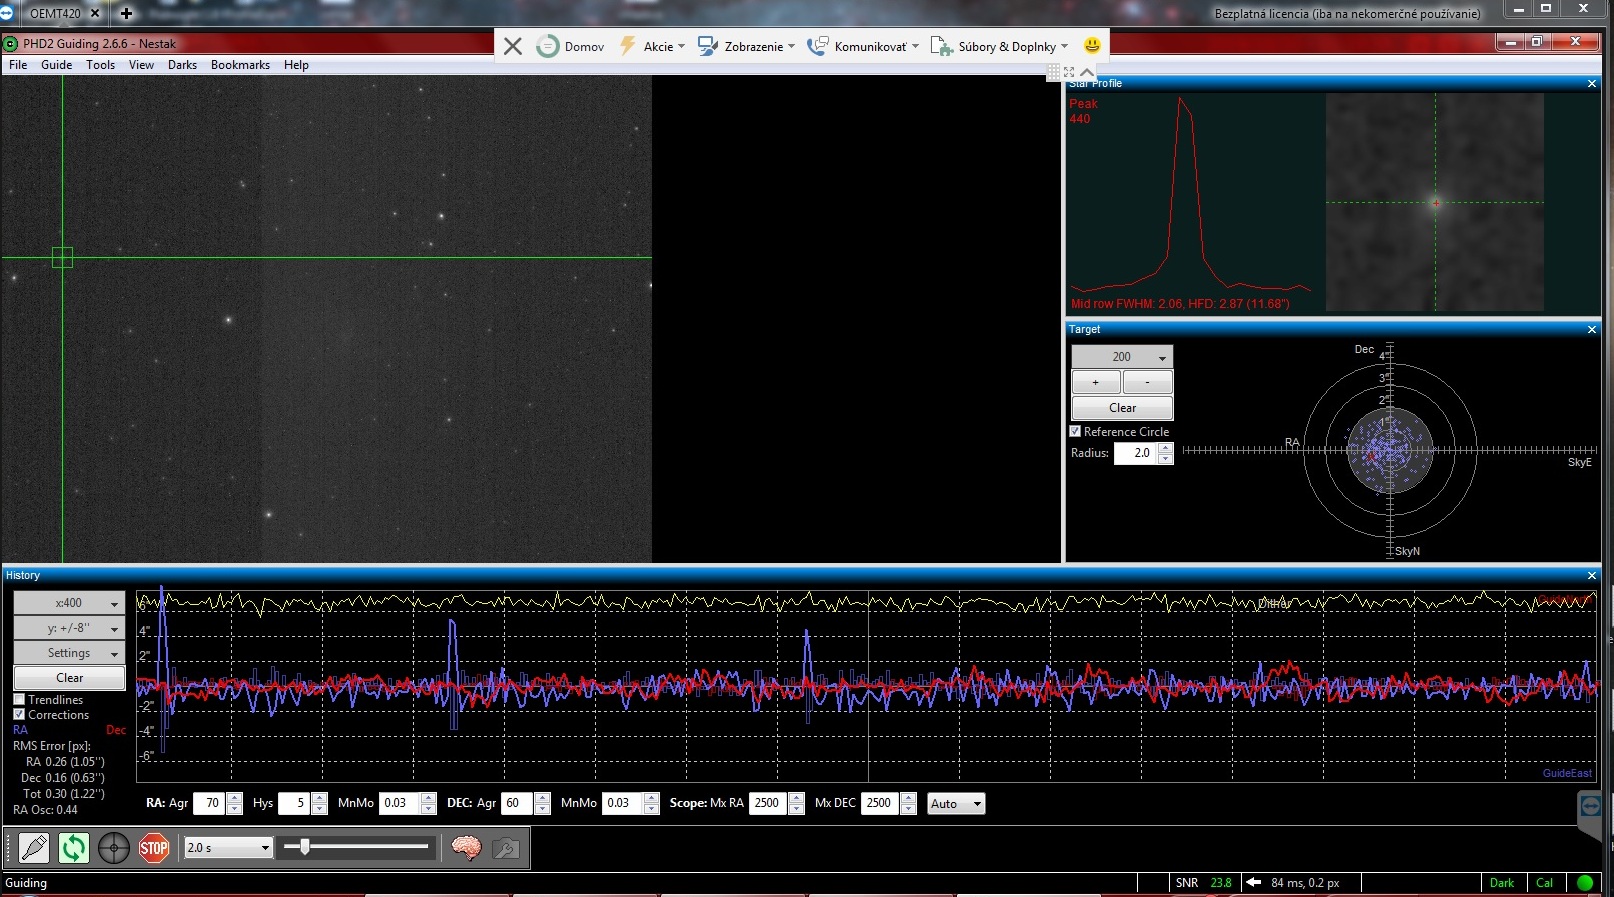The height and width of the screenshot is (897, 1614).
Task: Open the Connect Equipment USB icon
Action: [34, 848]
